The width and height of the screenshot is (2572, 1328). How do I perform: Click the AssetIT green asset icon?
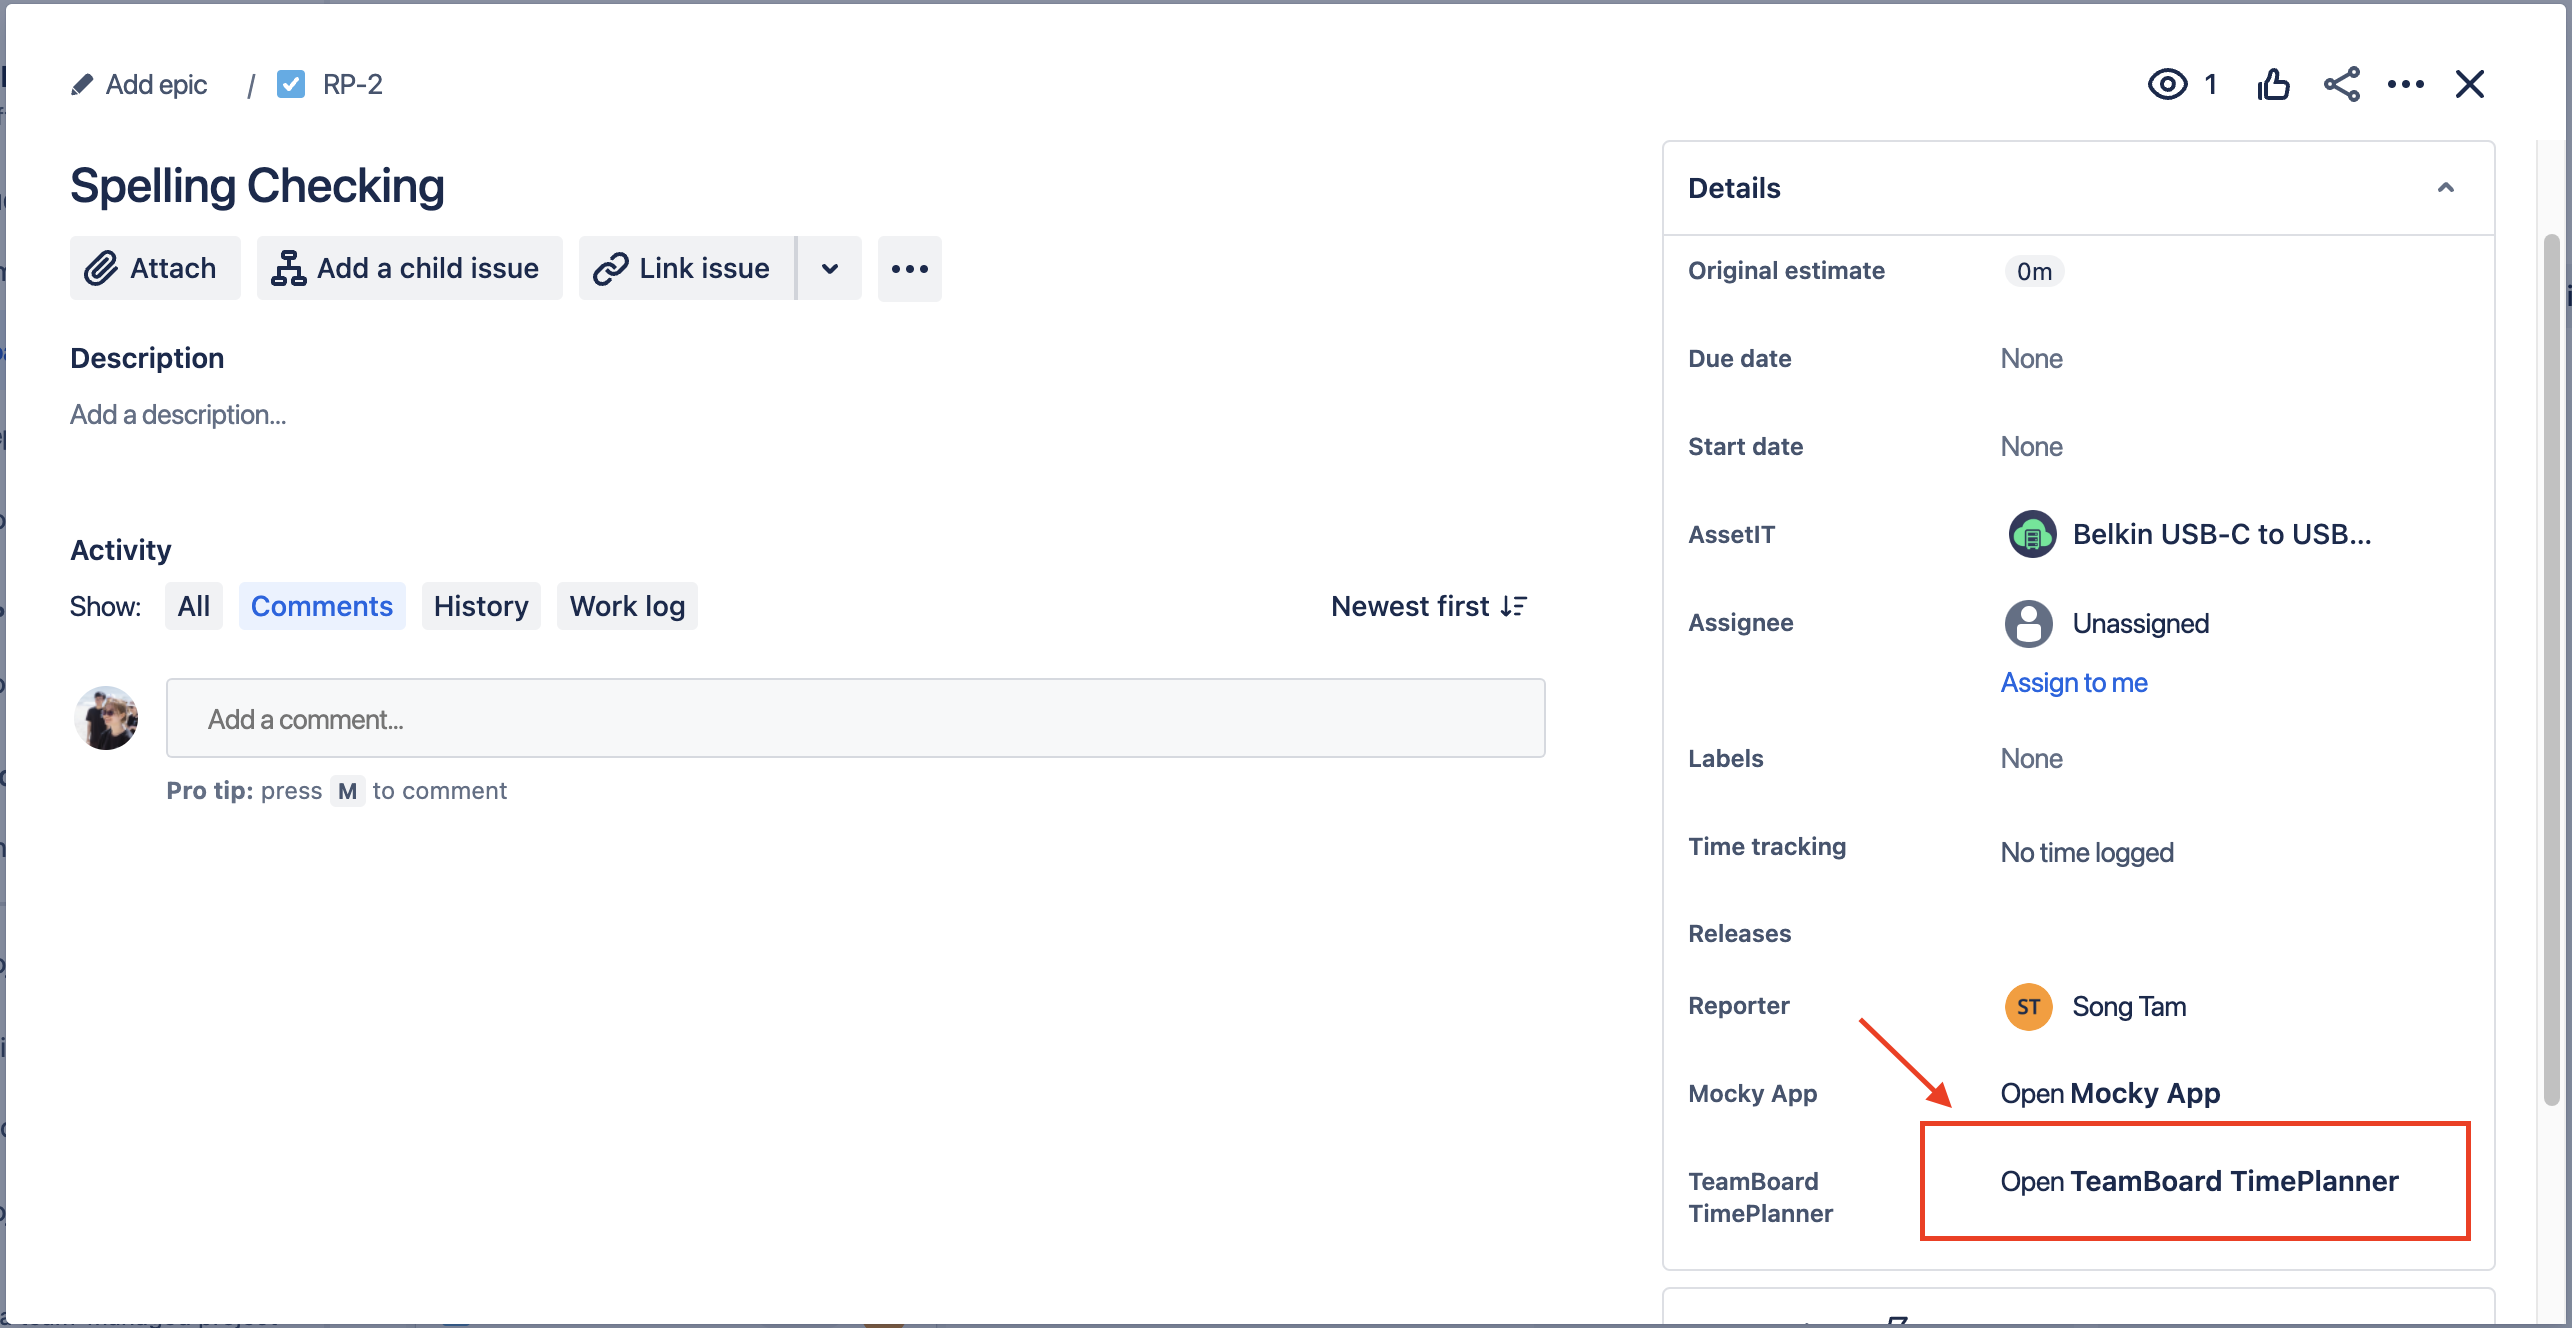(2032, 534)
